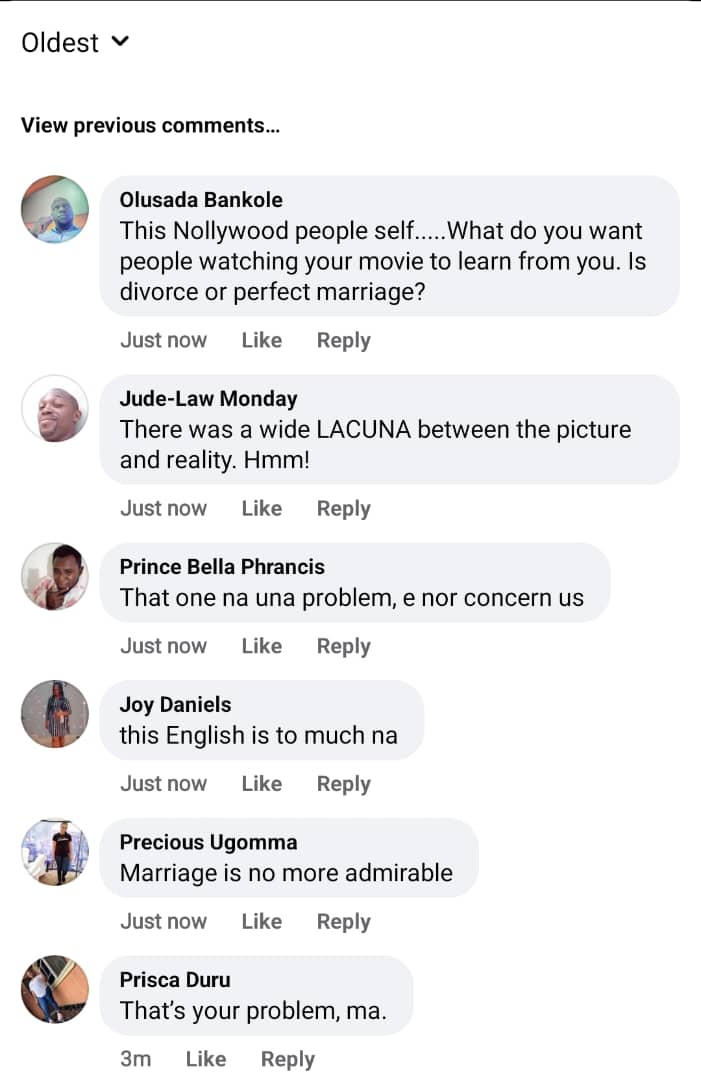Click the 3m timestamp on Prisca Duru's comment

tap(135, 1058)
